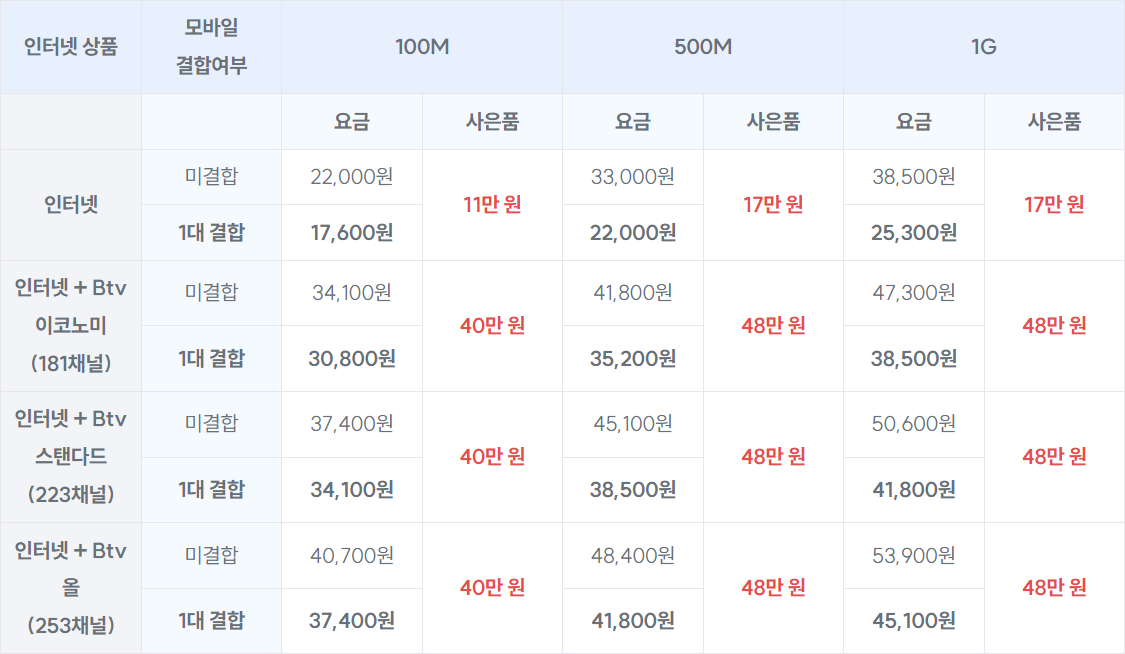The width and height of the screenshot is (1125, 654).
Task: Click the 사은품 subheader under 100M
Action: tap(492, 122)
